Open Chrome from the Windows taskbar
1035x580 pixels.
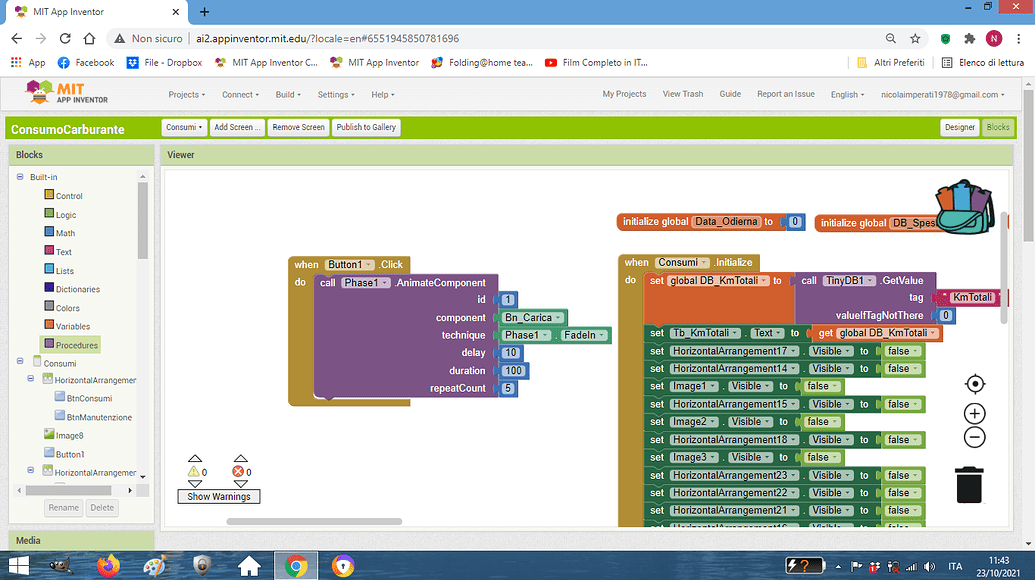(296, 565)
